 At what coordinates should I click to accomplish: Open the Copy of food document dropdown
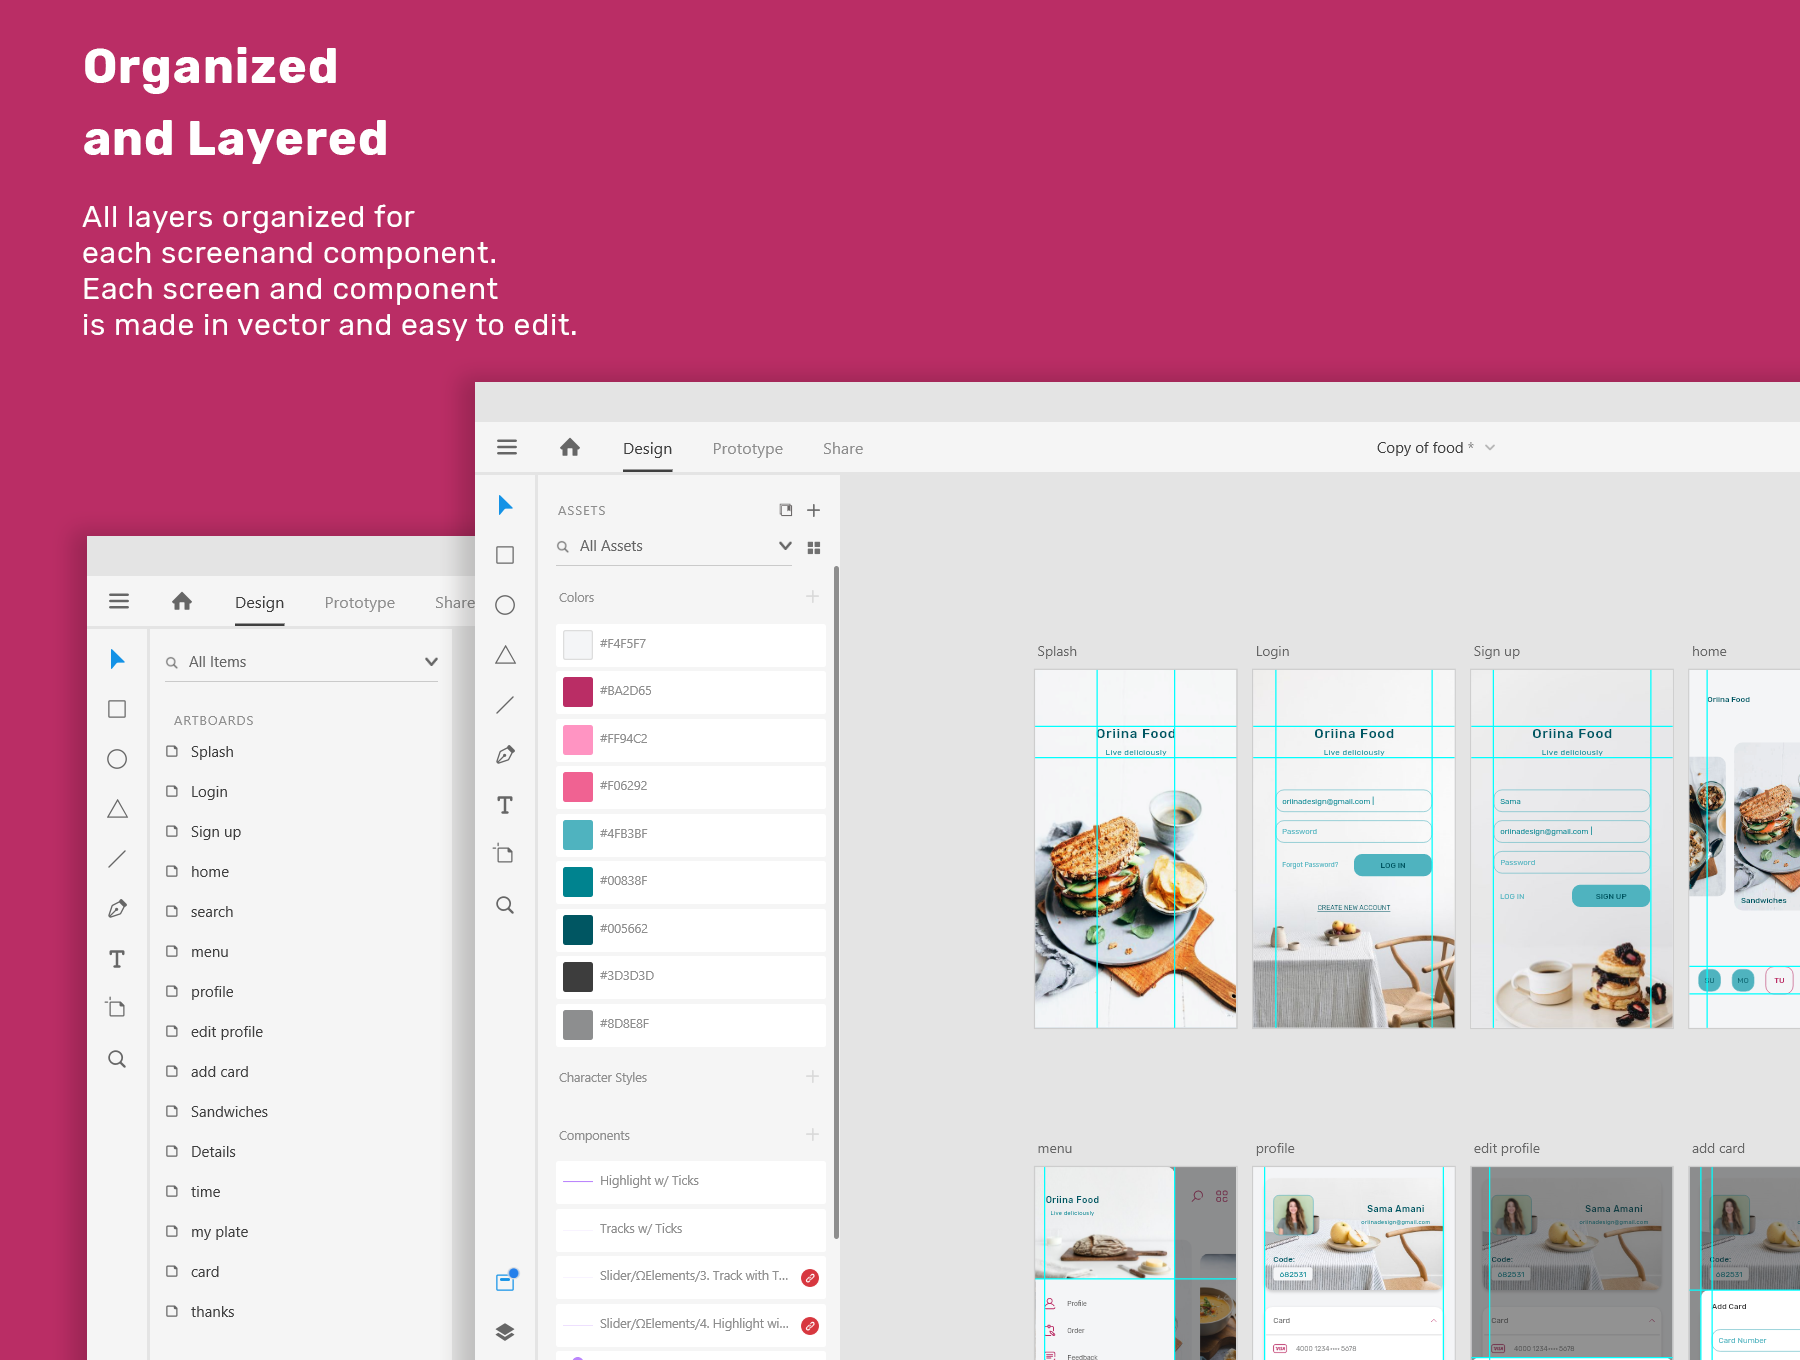pyautogui.click(x=1490, y=448)
